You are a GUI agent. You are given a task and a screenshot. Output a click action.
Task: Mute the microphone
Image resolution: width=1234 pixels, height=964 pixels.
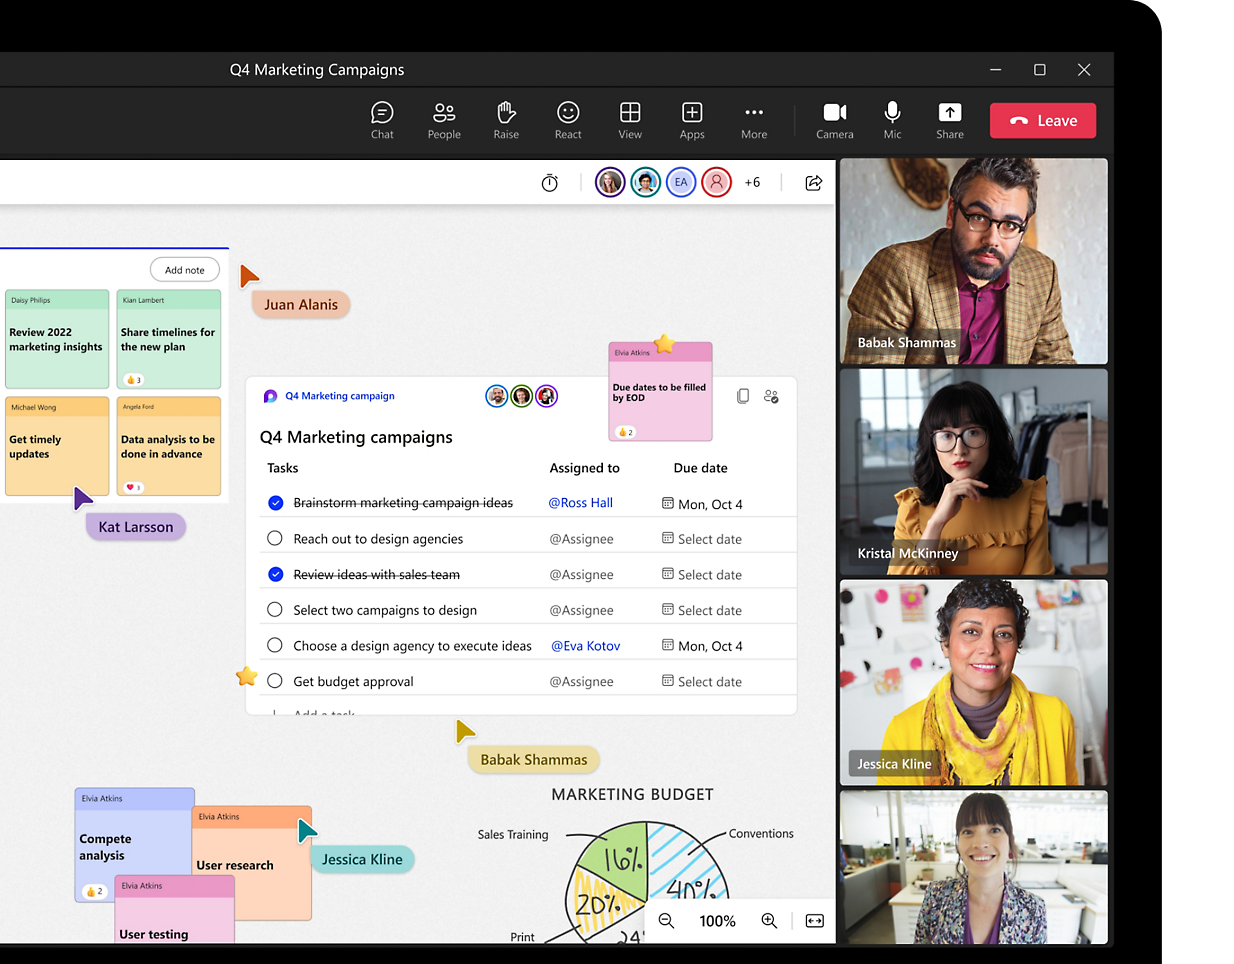click(892, 120)
